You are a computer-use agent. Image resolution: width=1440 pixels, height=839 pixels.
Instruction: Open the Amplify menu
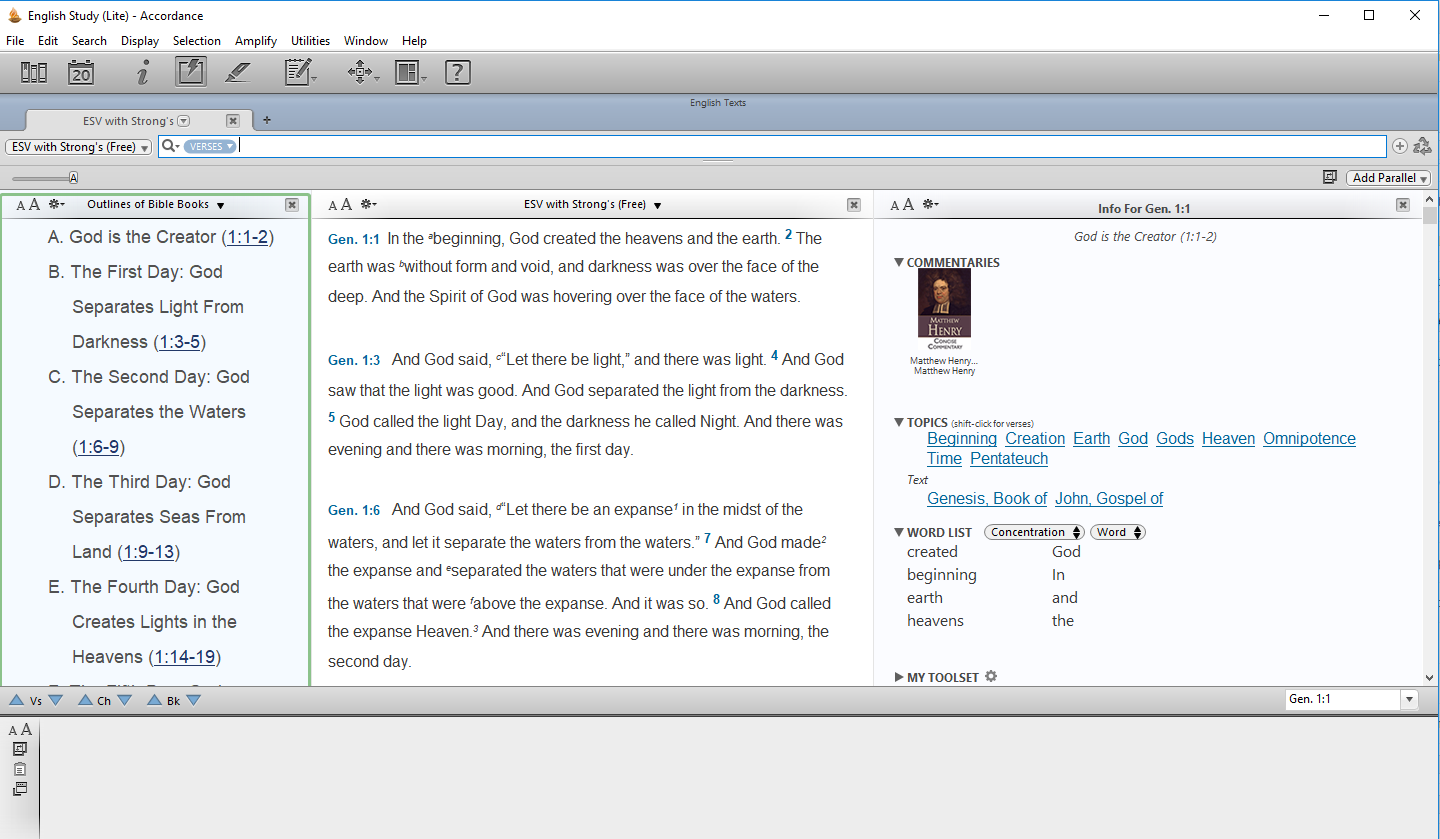(x=256, y=41)
